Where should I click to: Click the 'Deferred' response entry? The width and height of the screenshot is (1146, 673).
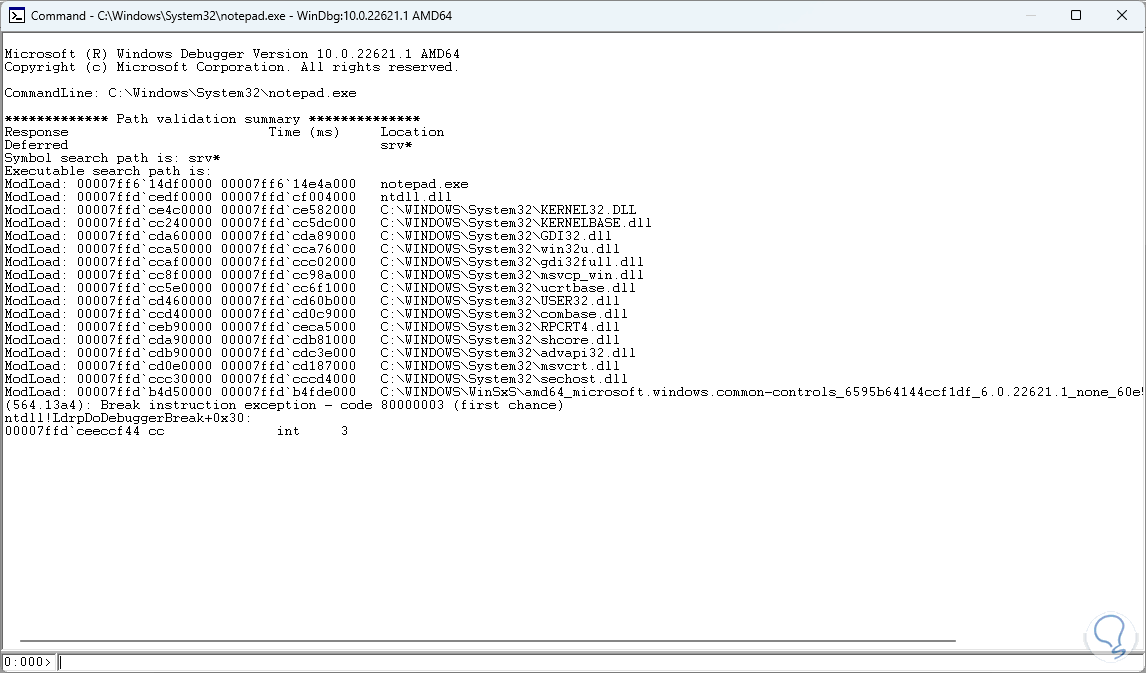coord(37,145)
